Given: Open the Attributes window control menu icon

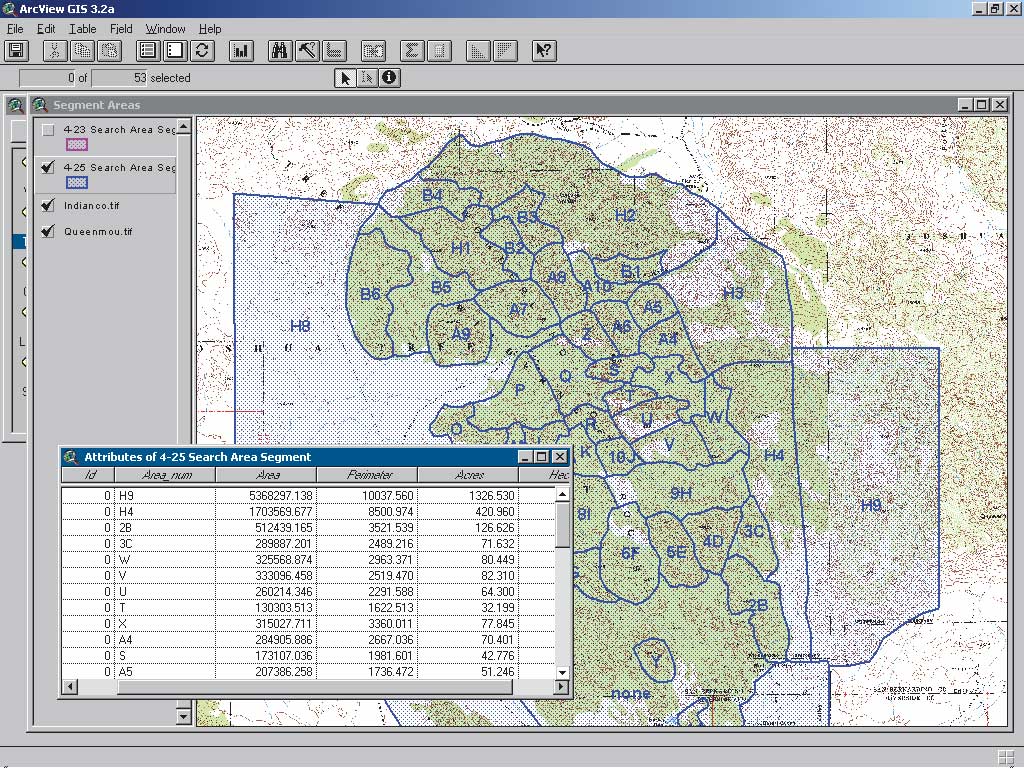Looking at the screenshot, I should (70, 457).
